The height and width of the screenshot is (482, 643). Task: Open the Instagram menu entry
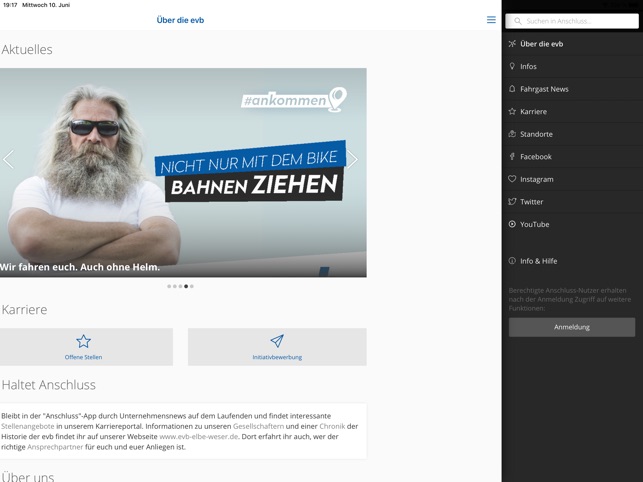[572, 179]
